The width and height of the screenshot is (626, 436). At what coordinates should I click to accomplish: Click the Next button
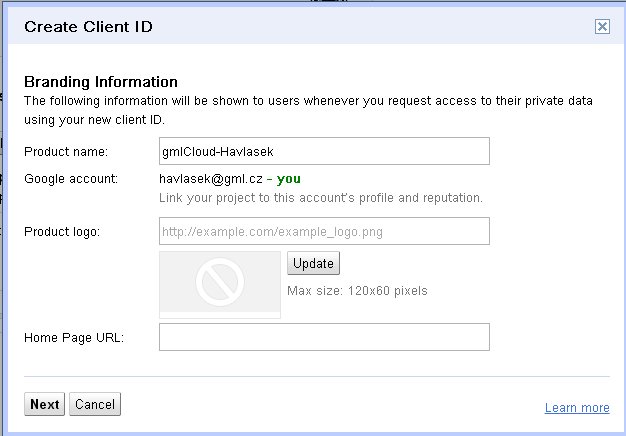[x=44, y=404]
